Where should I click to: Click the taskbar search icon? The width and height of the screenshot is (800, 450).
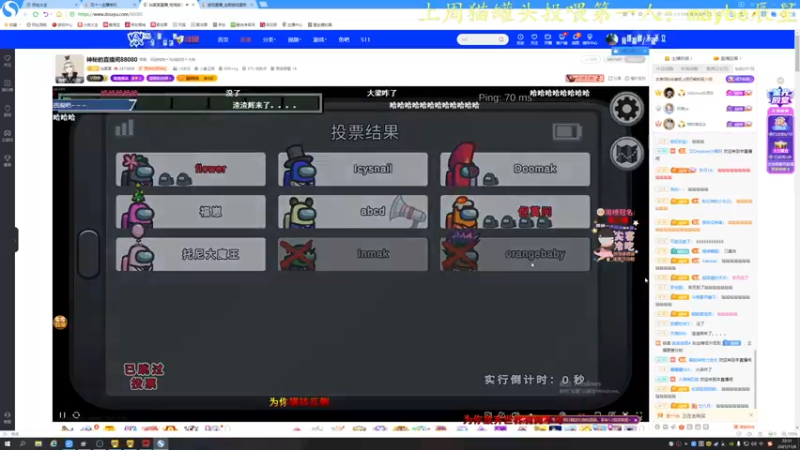click(22, 444)
